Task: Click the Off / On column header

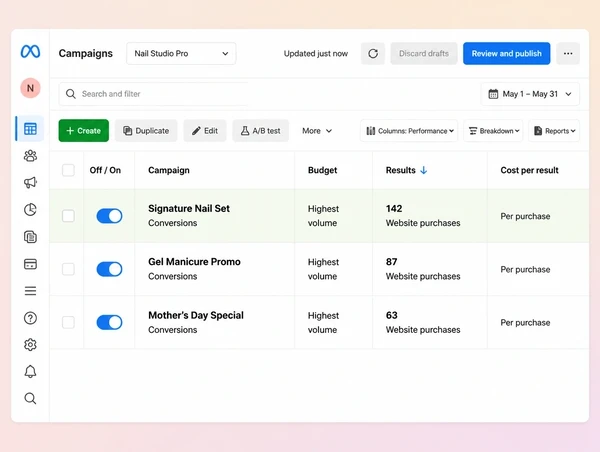Action: click(105, 170)
